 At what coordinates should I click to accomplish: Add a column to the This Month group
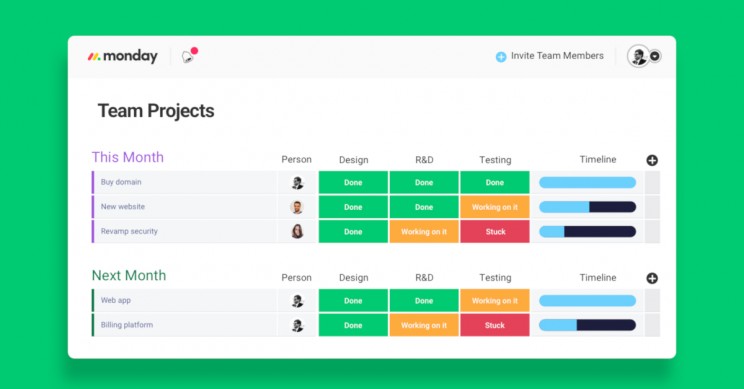[x=652, y=160]
